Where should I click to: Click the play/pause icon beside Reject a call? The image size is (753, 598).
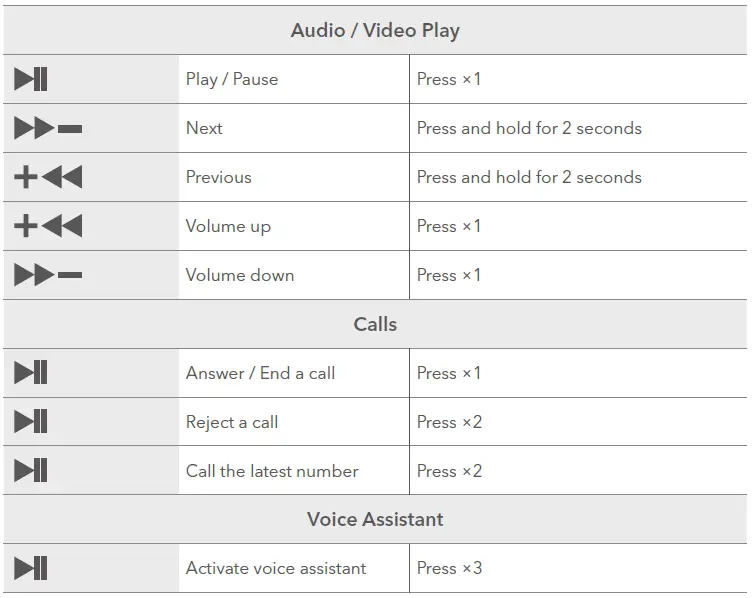click(x=31, y=422)
